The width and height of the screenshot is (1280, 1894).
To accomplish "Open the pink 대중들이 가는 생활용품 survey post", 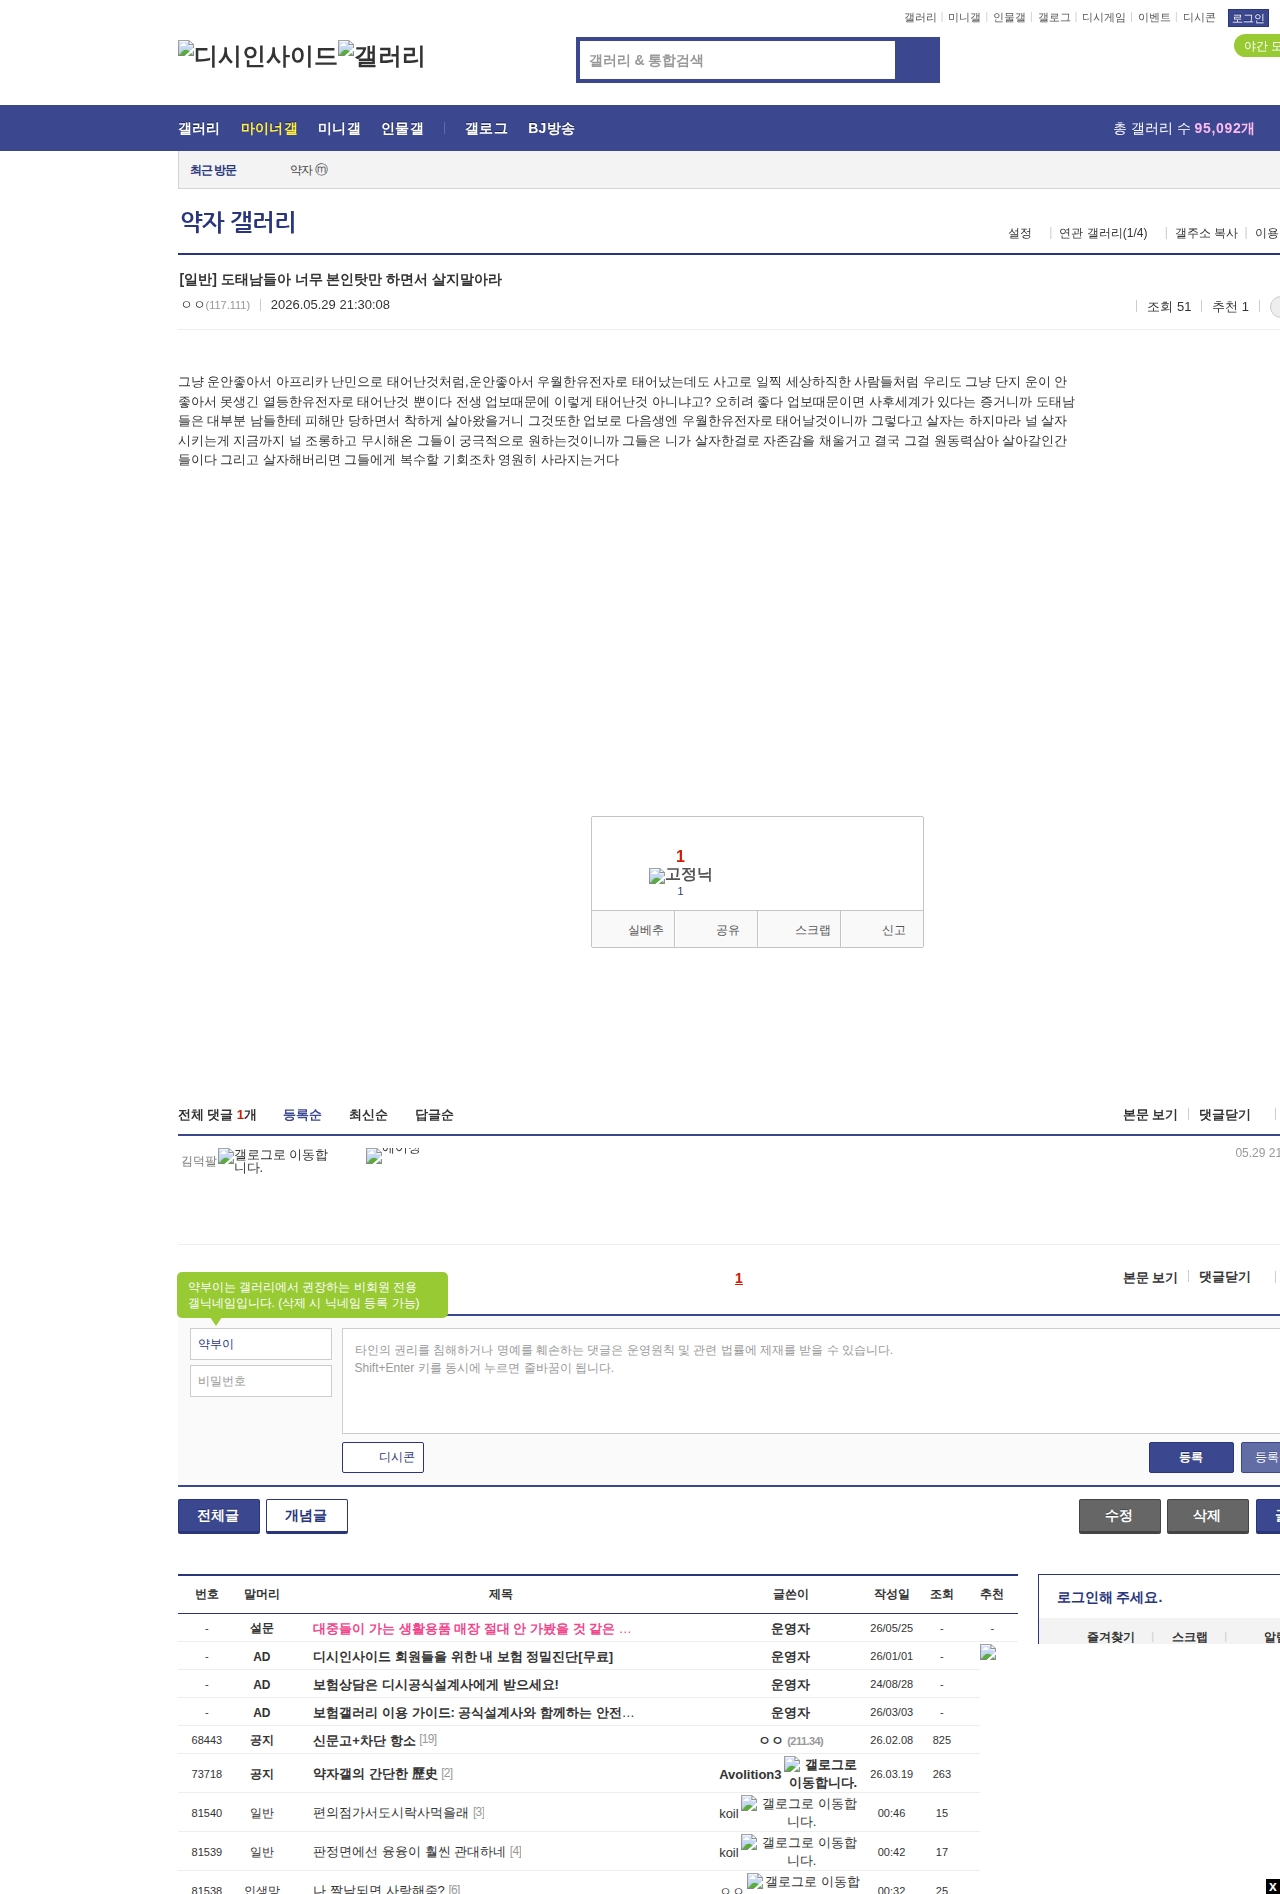I will tap(472, 1628).
